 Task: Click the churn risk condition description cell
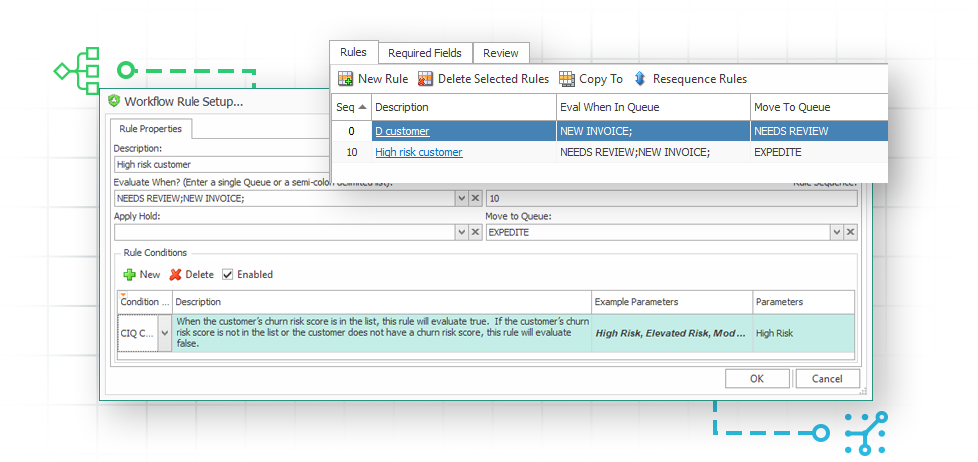[x=382, y=333]
